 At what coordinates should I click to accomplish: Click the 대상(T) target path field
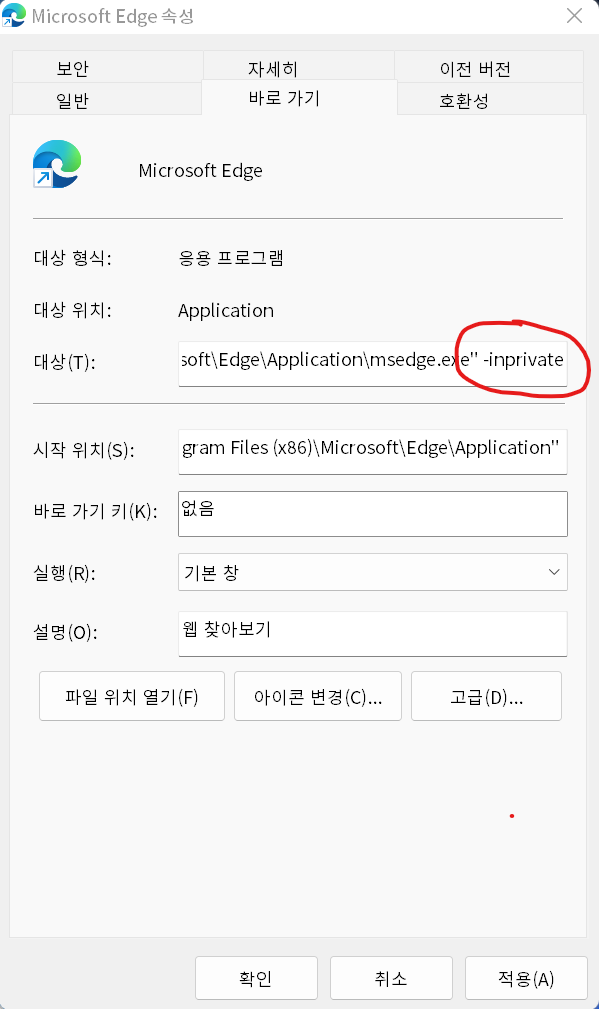point(373,364)
